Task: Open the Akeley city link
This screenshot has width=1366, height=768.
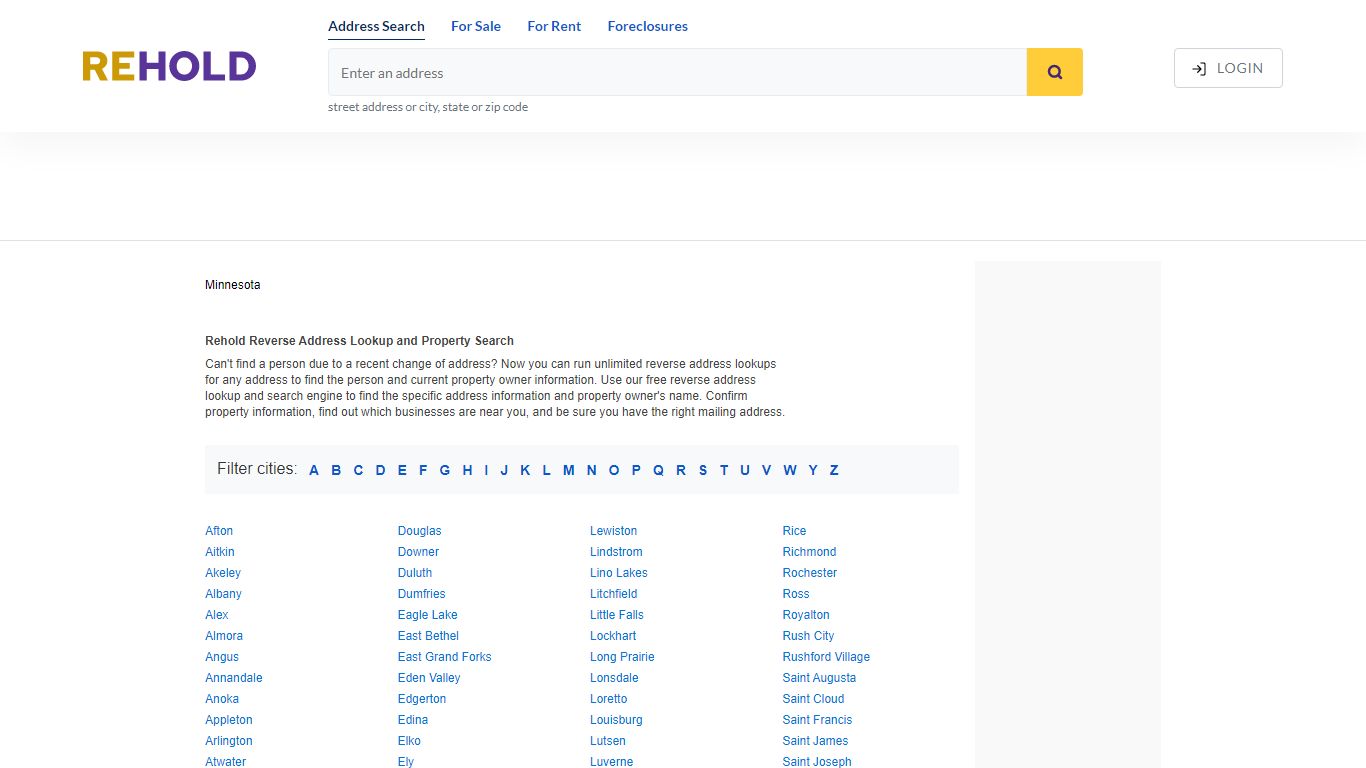Action: coord(223,573)
